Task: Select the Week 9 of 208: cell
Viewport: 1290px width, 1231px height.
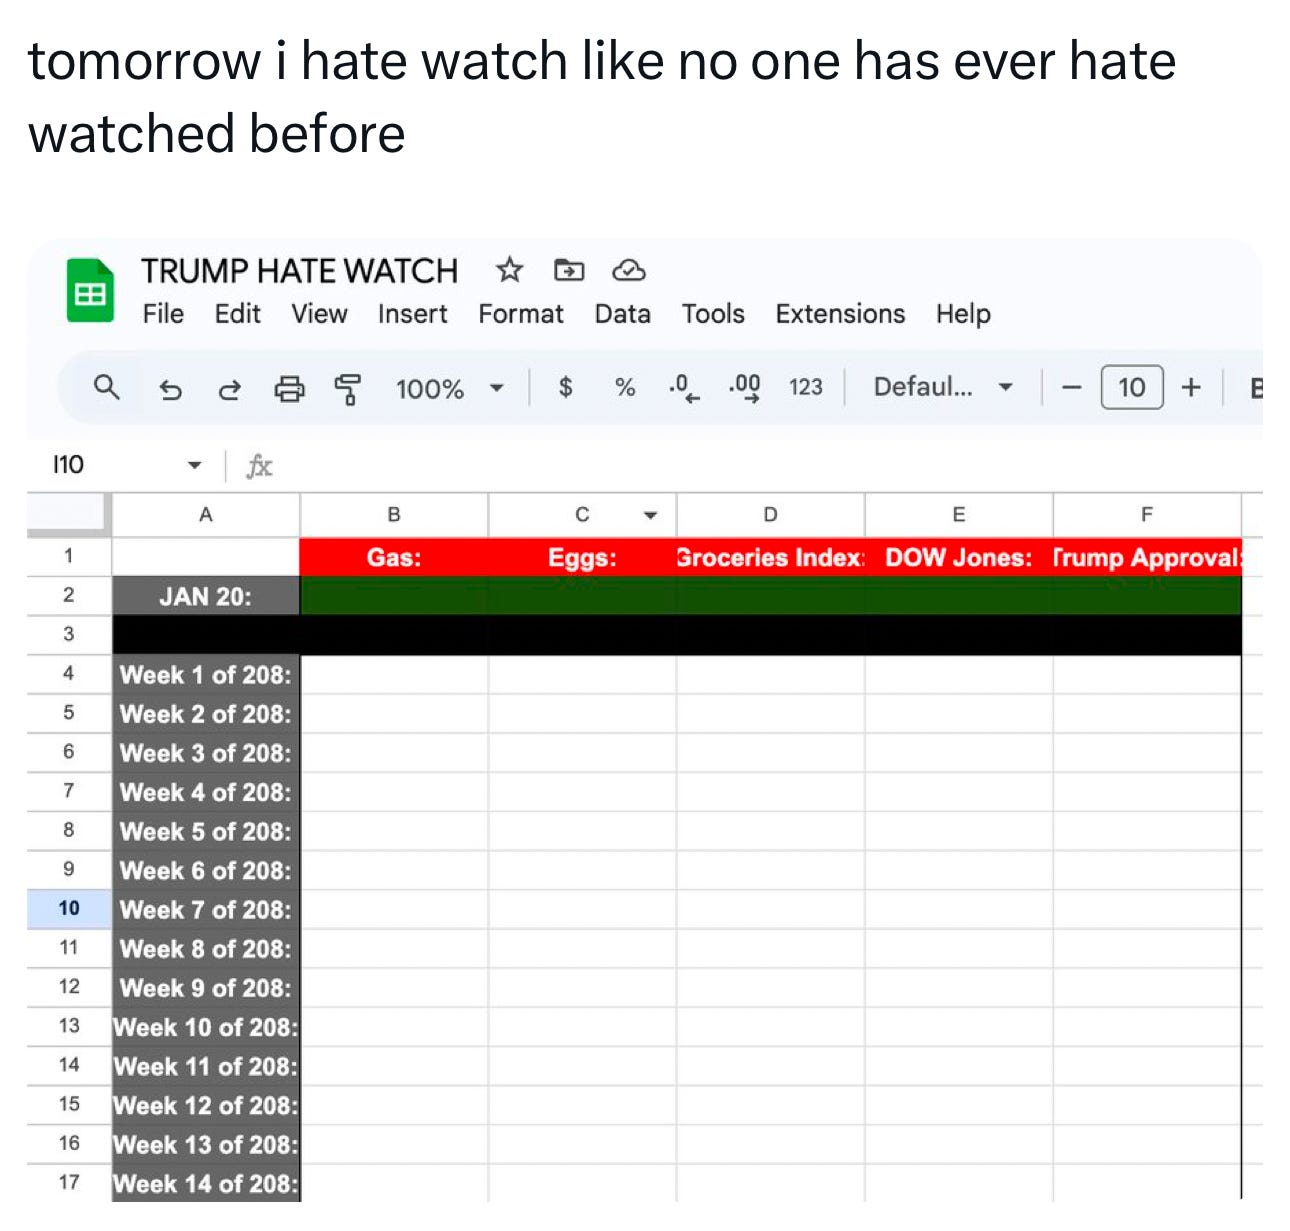Action: click(206, 987)
